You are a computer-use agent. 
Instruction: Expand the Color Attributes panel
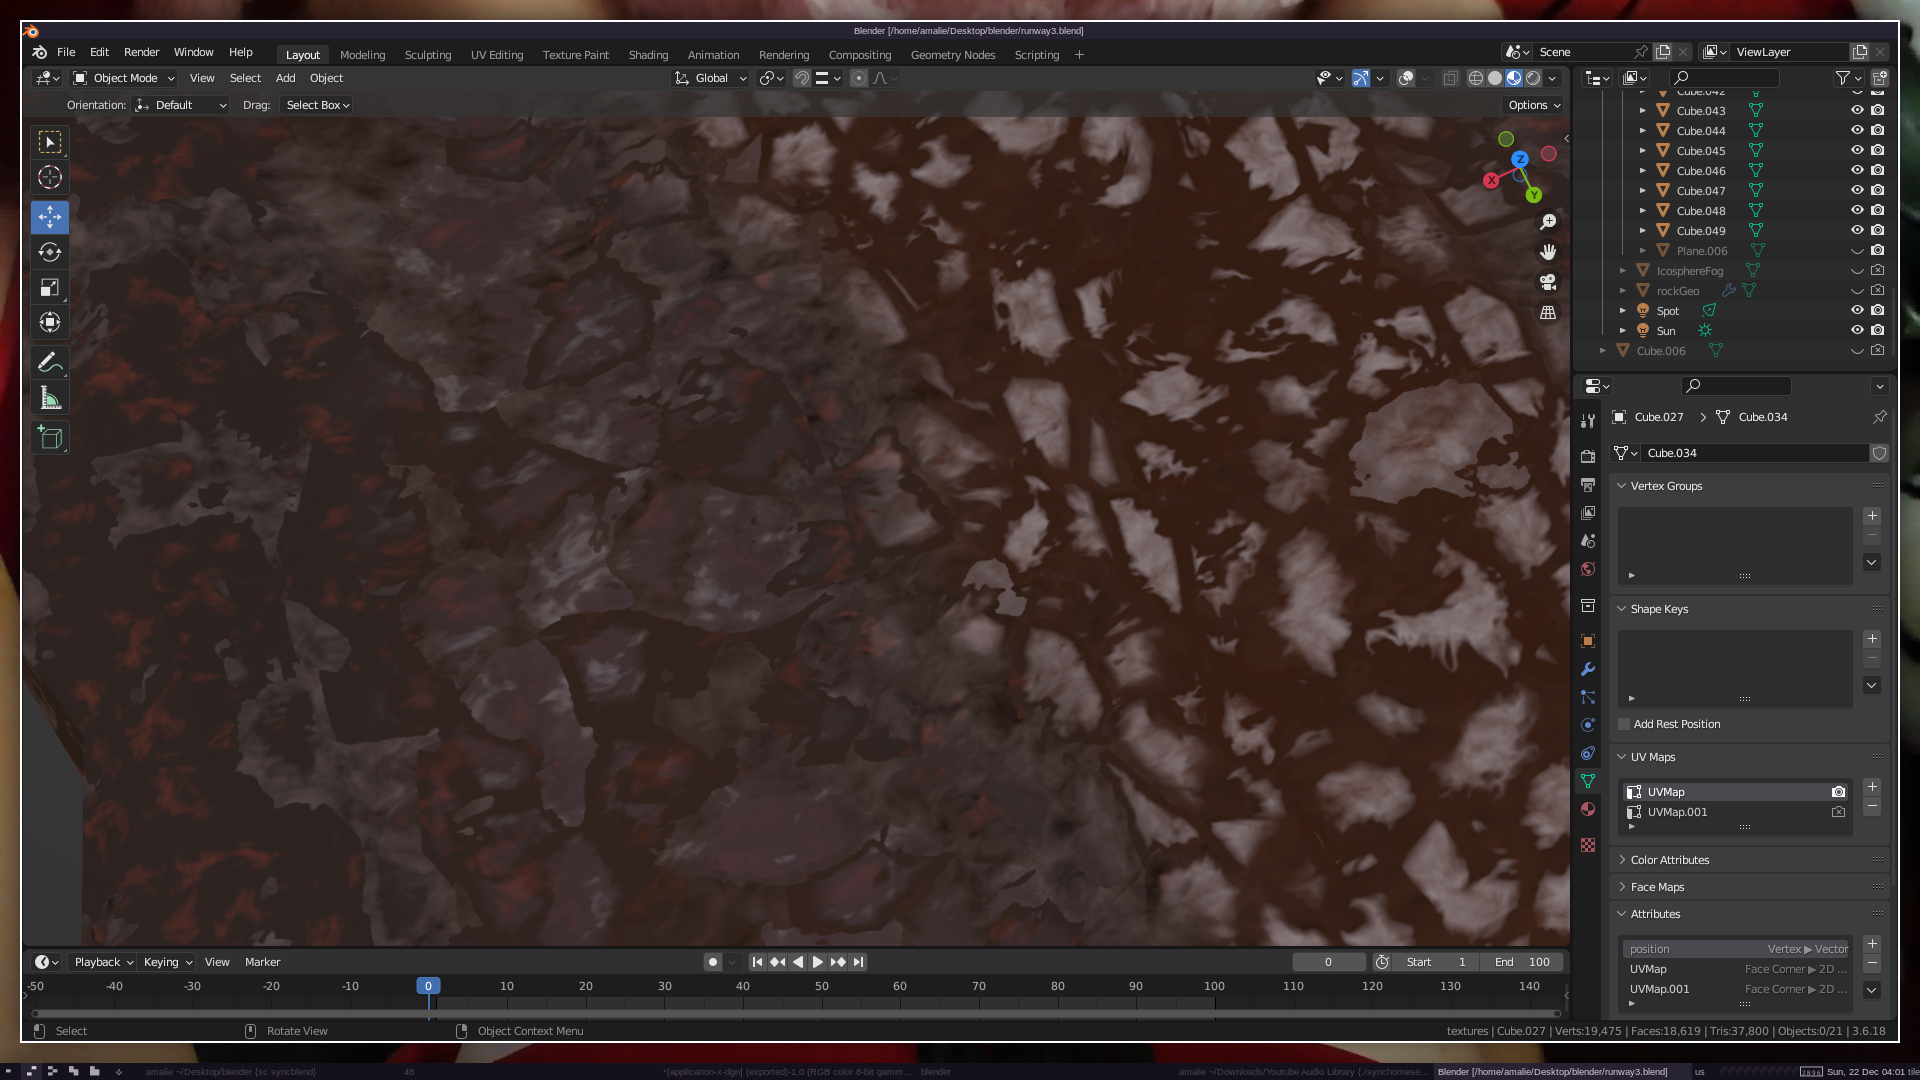(x=1669, y=860)
